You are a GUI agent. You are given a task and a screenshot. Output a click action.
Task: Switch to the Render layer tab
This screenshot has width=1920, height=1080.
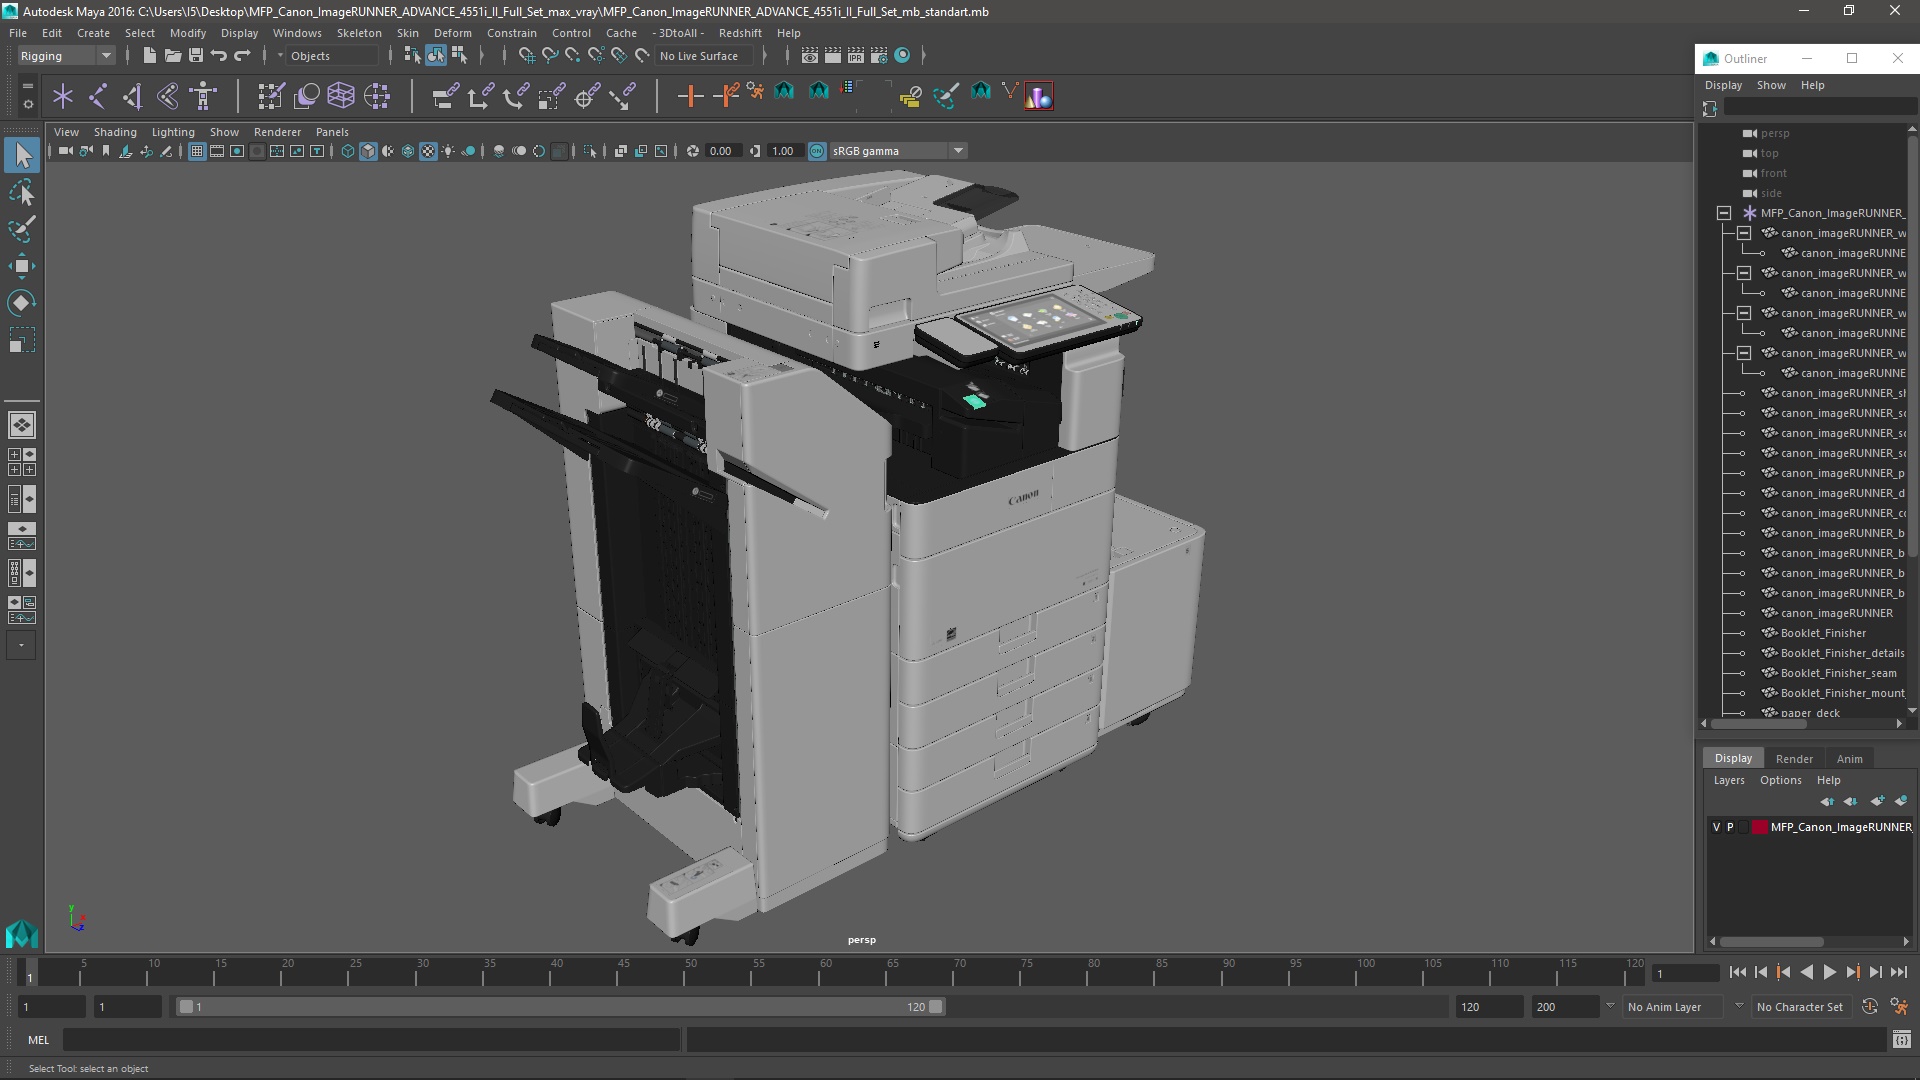tap(1794, 759)
